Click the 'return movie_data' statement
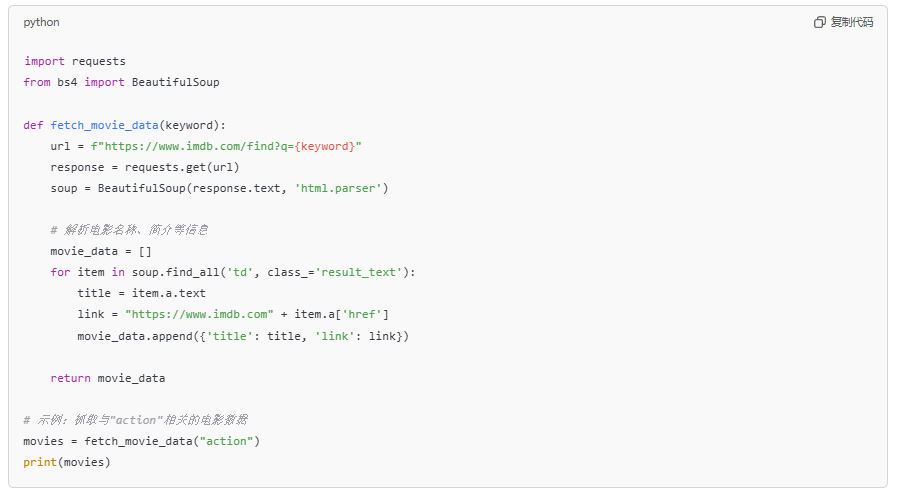The image size is (907, 499). 108,378
